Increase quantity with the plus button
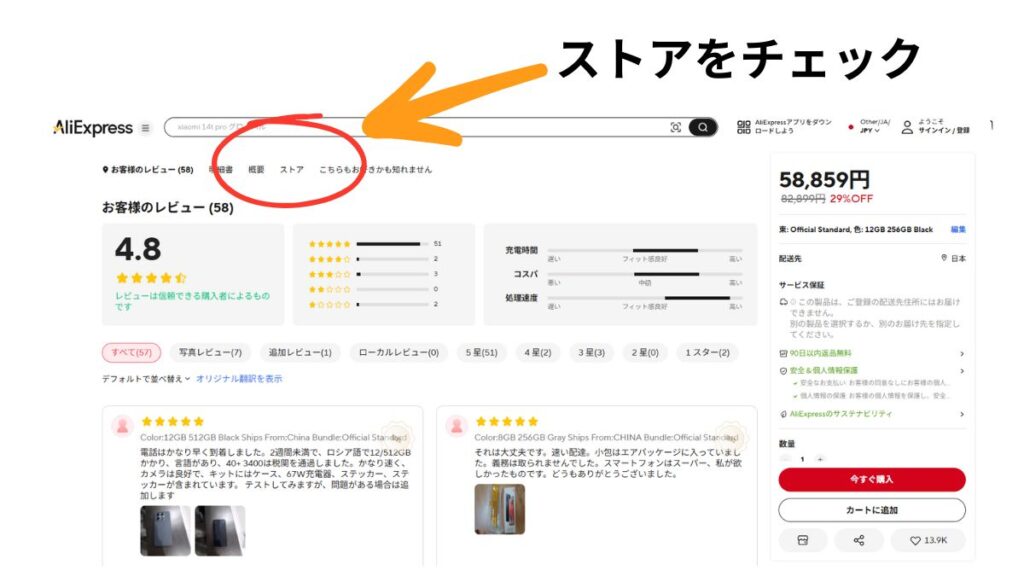 coord(820,459)
